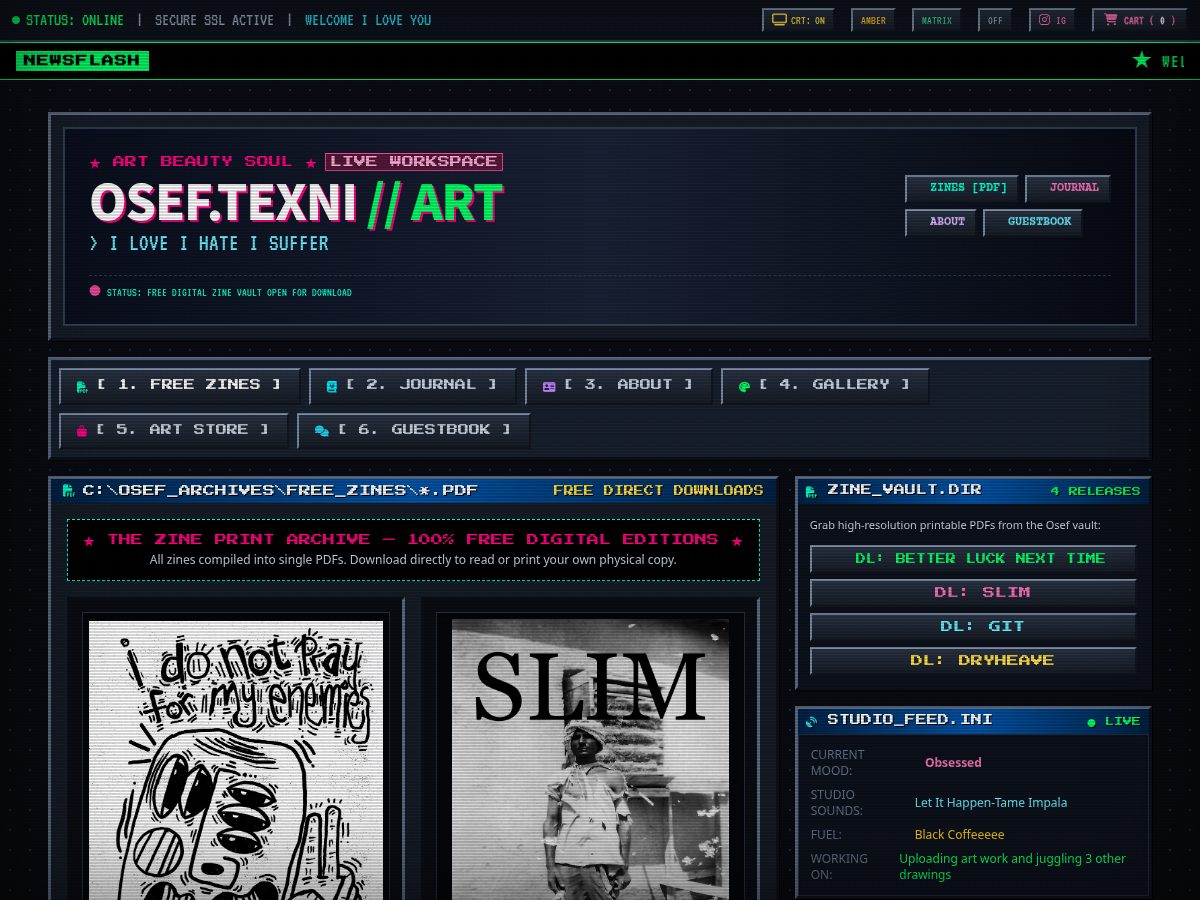Switch to the AMBER theme

(x=873, y=20)
